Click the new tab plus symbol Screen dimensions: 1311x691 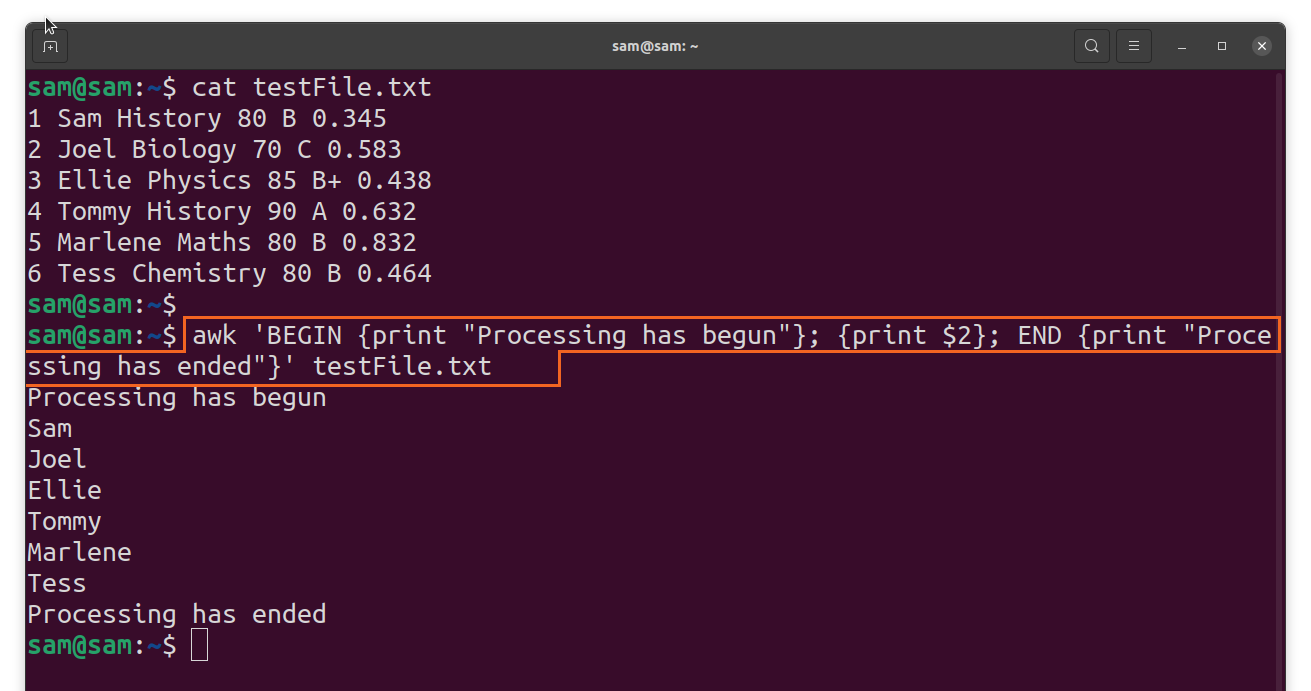coord(49,45)
